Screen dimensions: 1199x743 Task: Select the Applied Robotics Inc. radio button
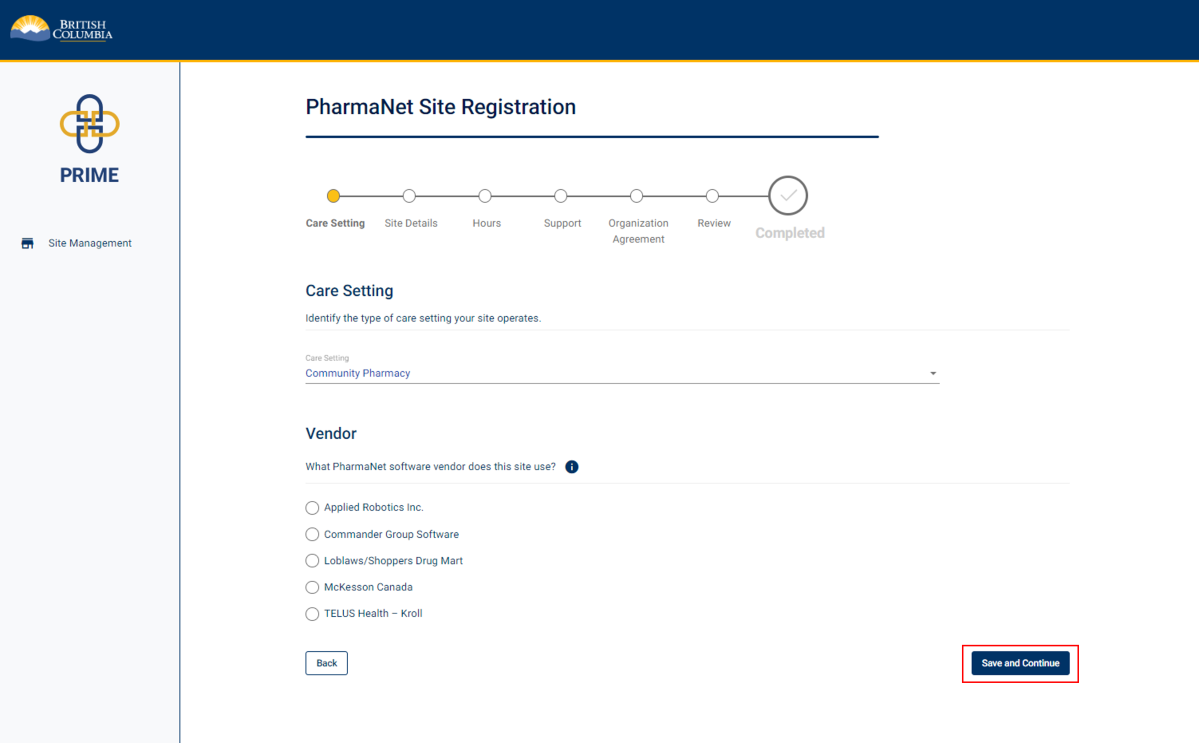pos(312,508)
